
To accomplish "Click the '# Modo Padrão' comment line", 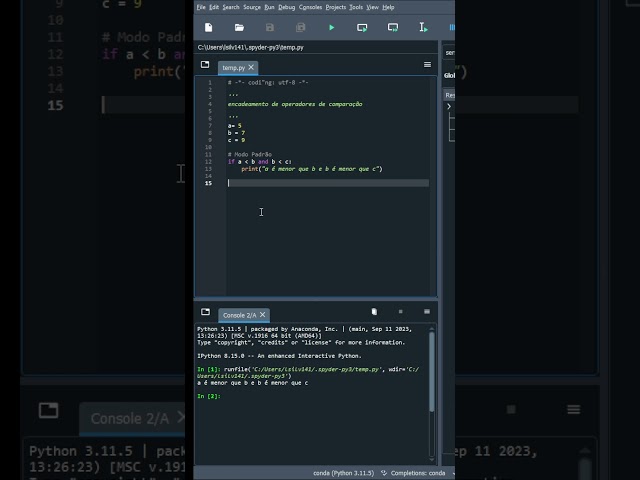I will [x=250, y=154].
